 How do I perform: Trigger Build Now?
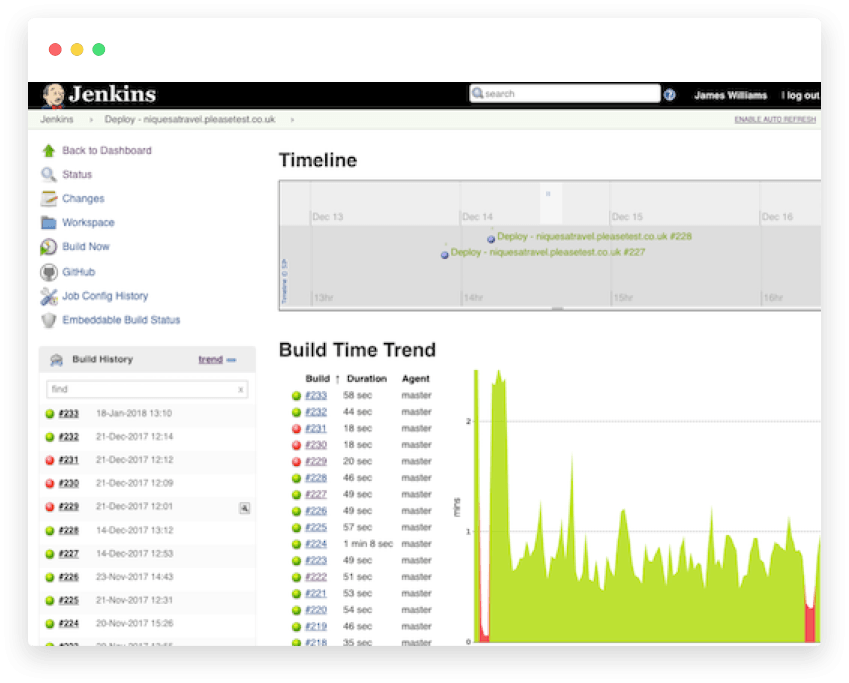[86, 246]
